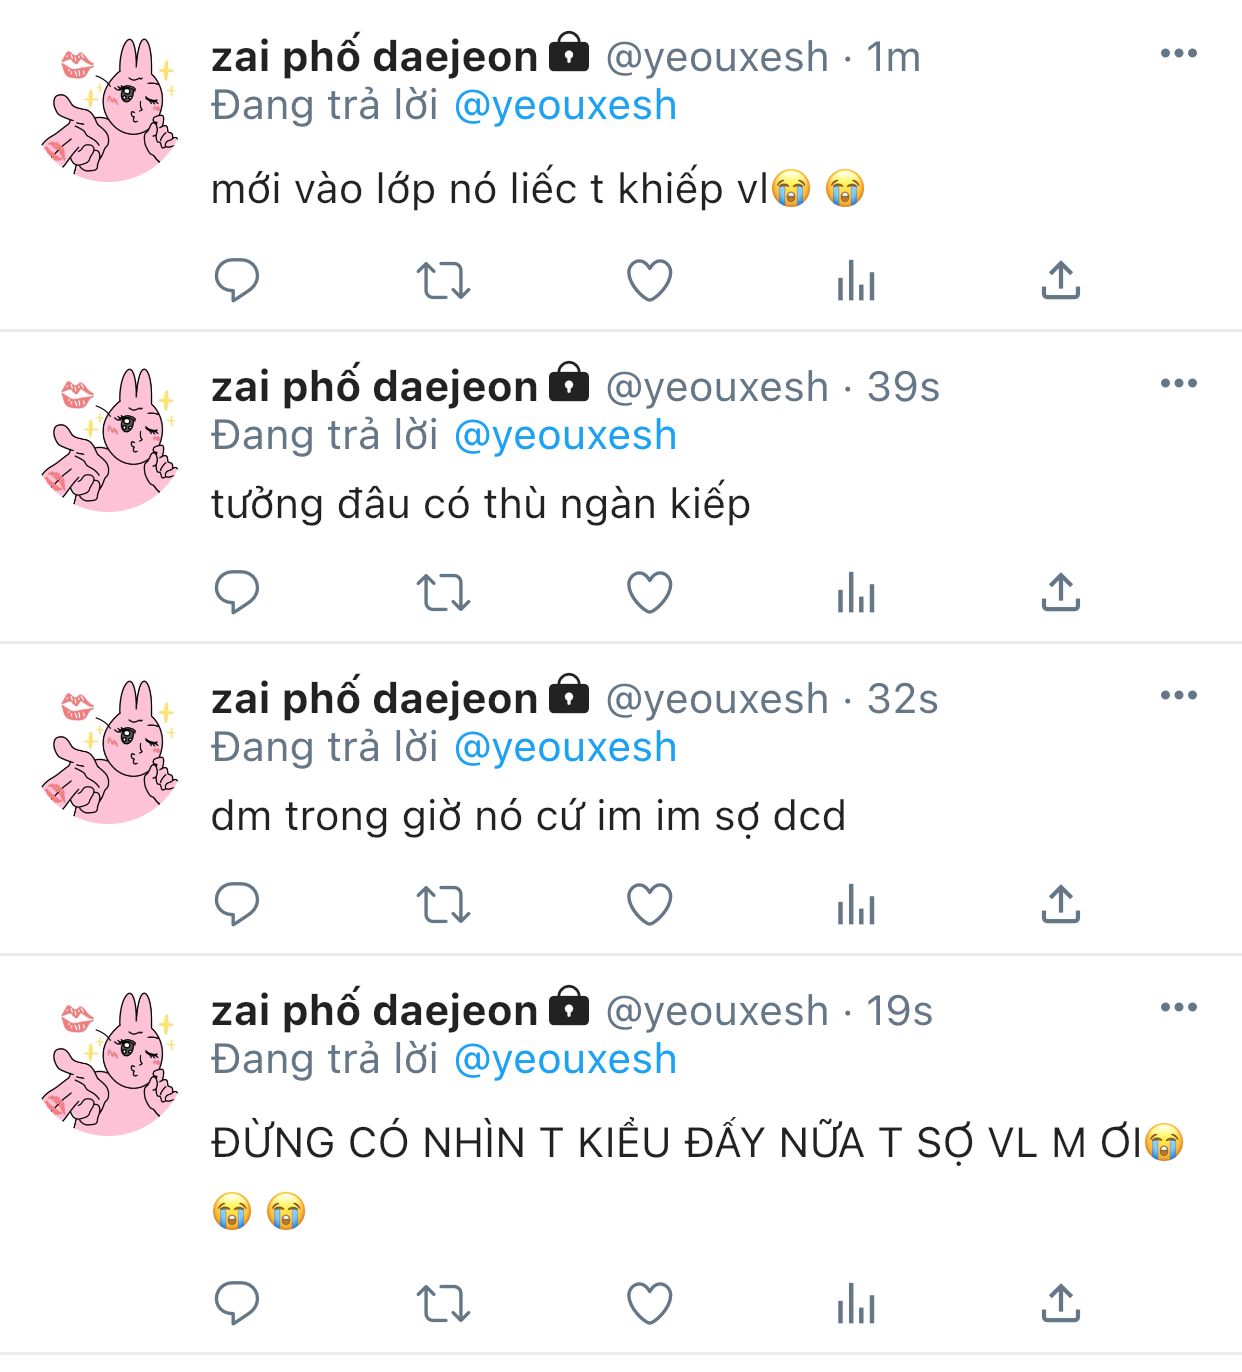Open the bunny avatar on the 39s tweet
1242x1372 pixels.
tap(110, 438)
